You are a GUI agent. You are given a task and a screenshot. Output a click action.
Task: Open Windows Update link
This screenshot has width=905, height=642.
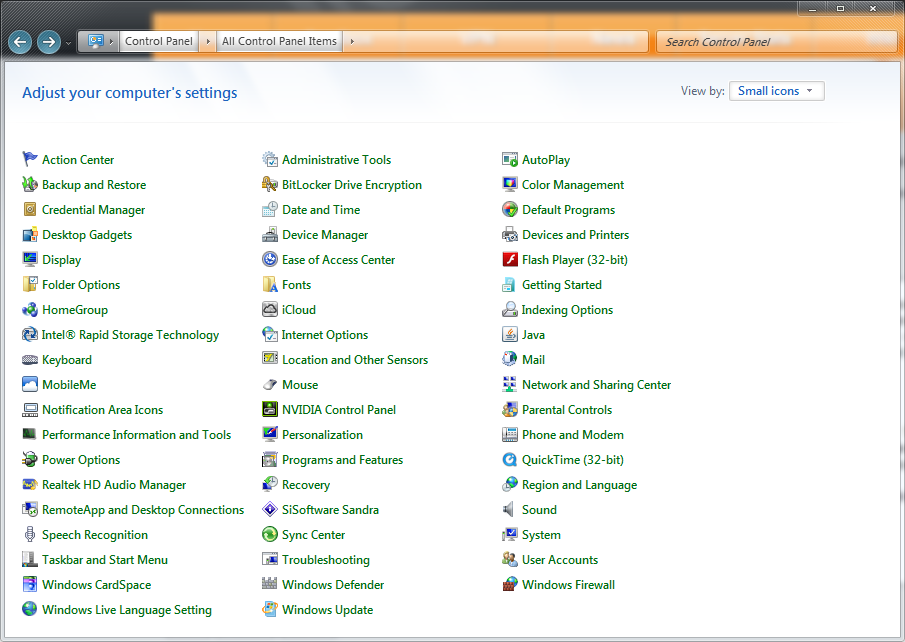(x=327, y=610)
